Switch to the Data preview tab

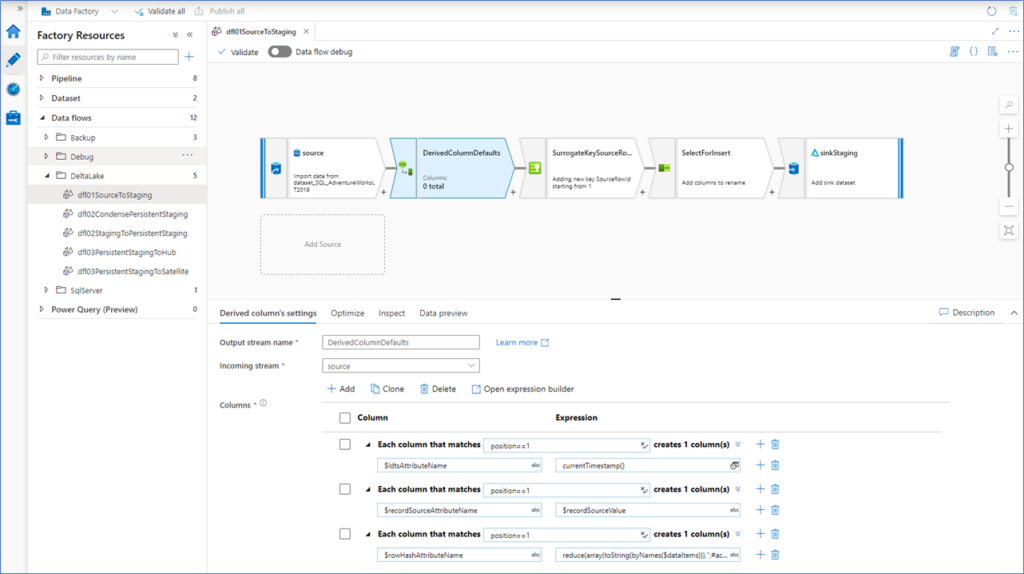pyautogui.click(x=443, y=313)
